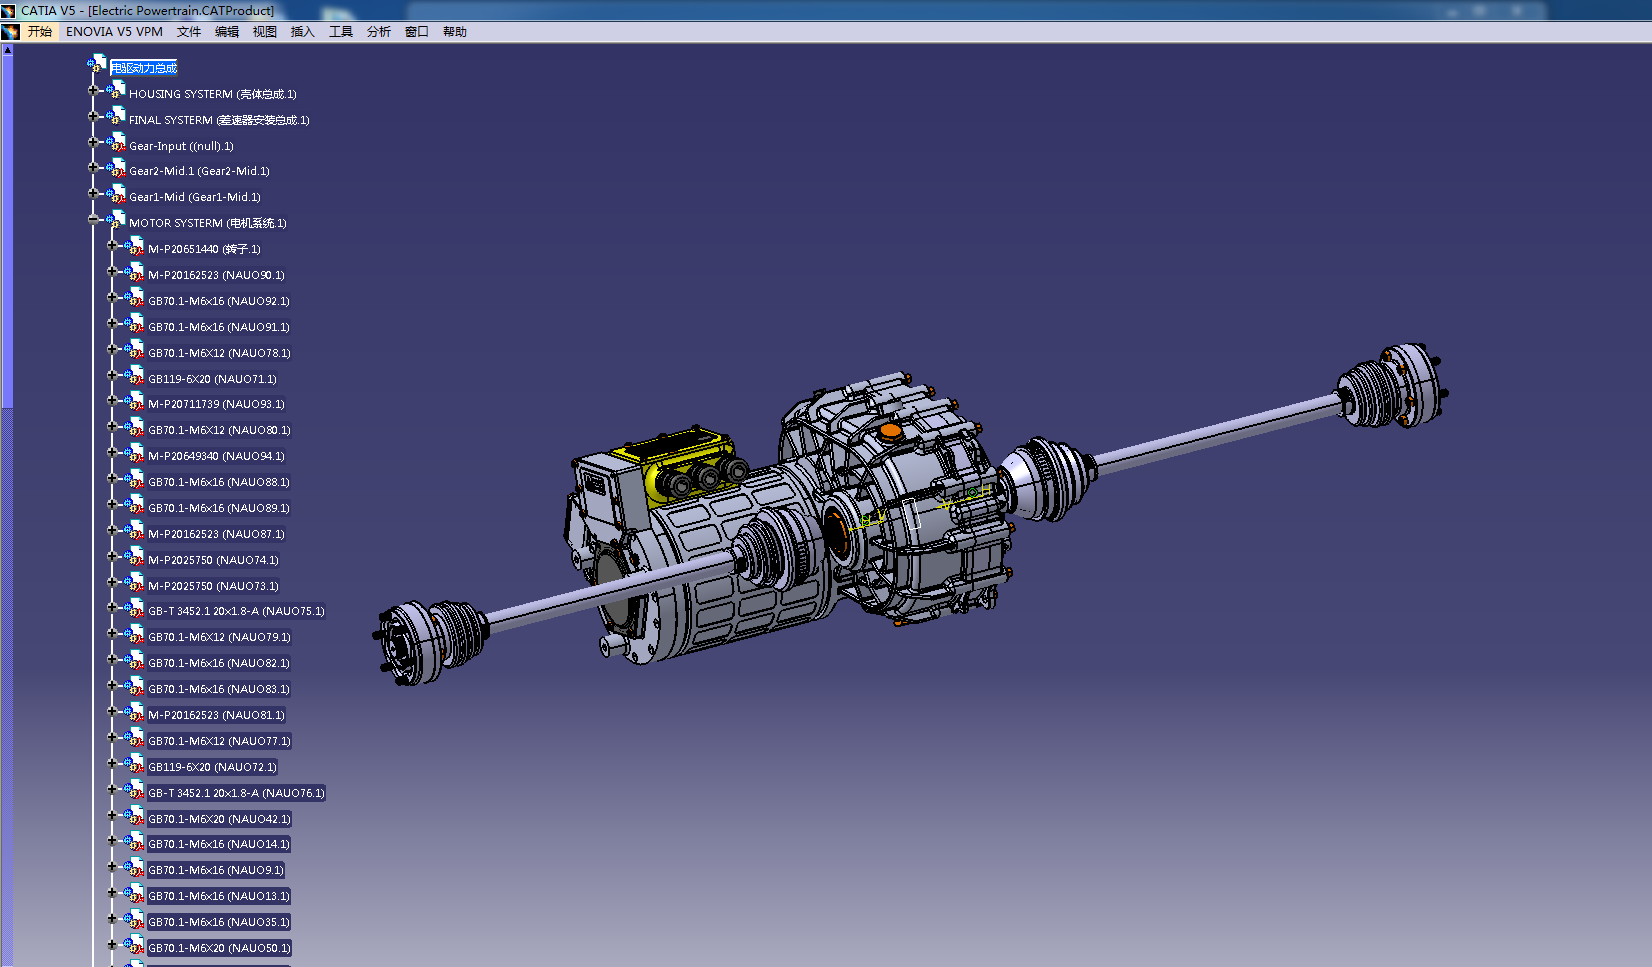
Task: Select the GB70.1-M6x16 (NAUO13.1) label
Action: point(219,896)
